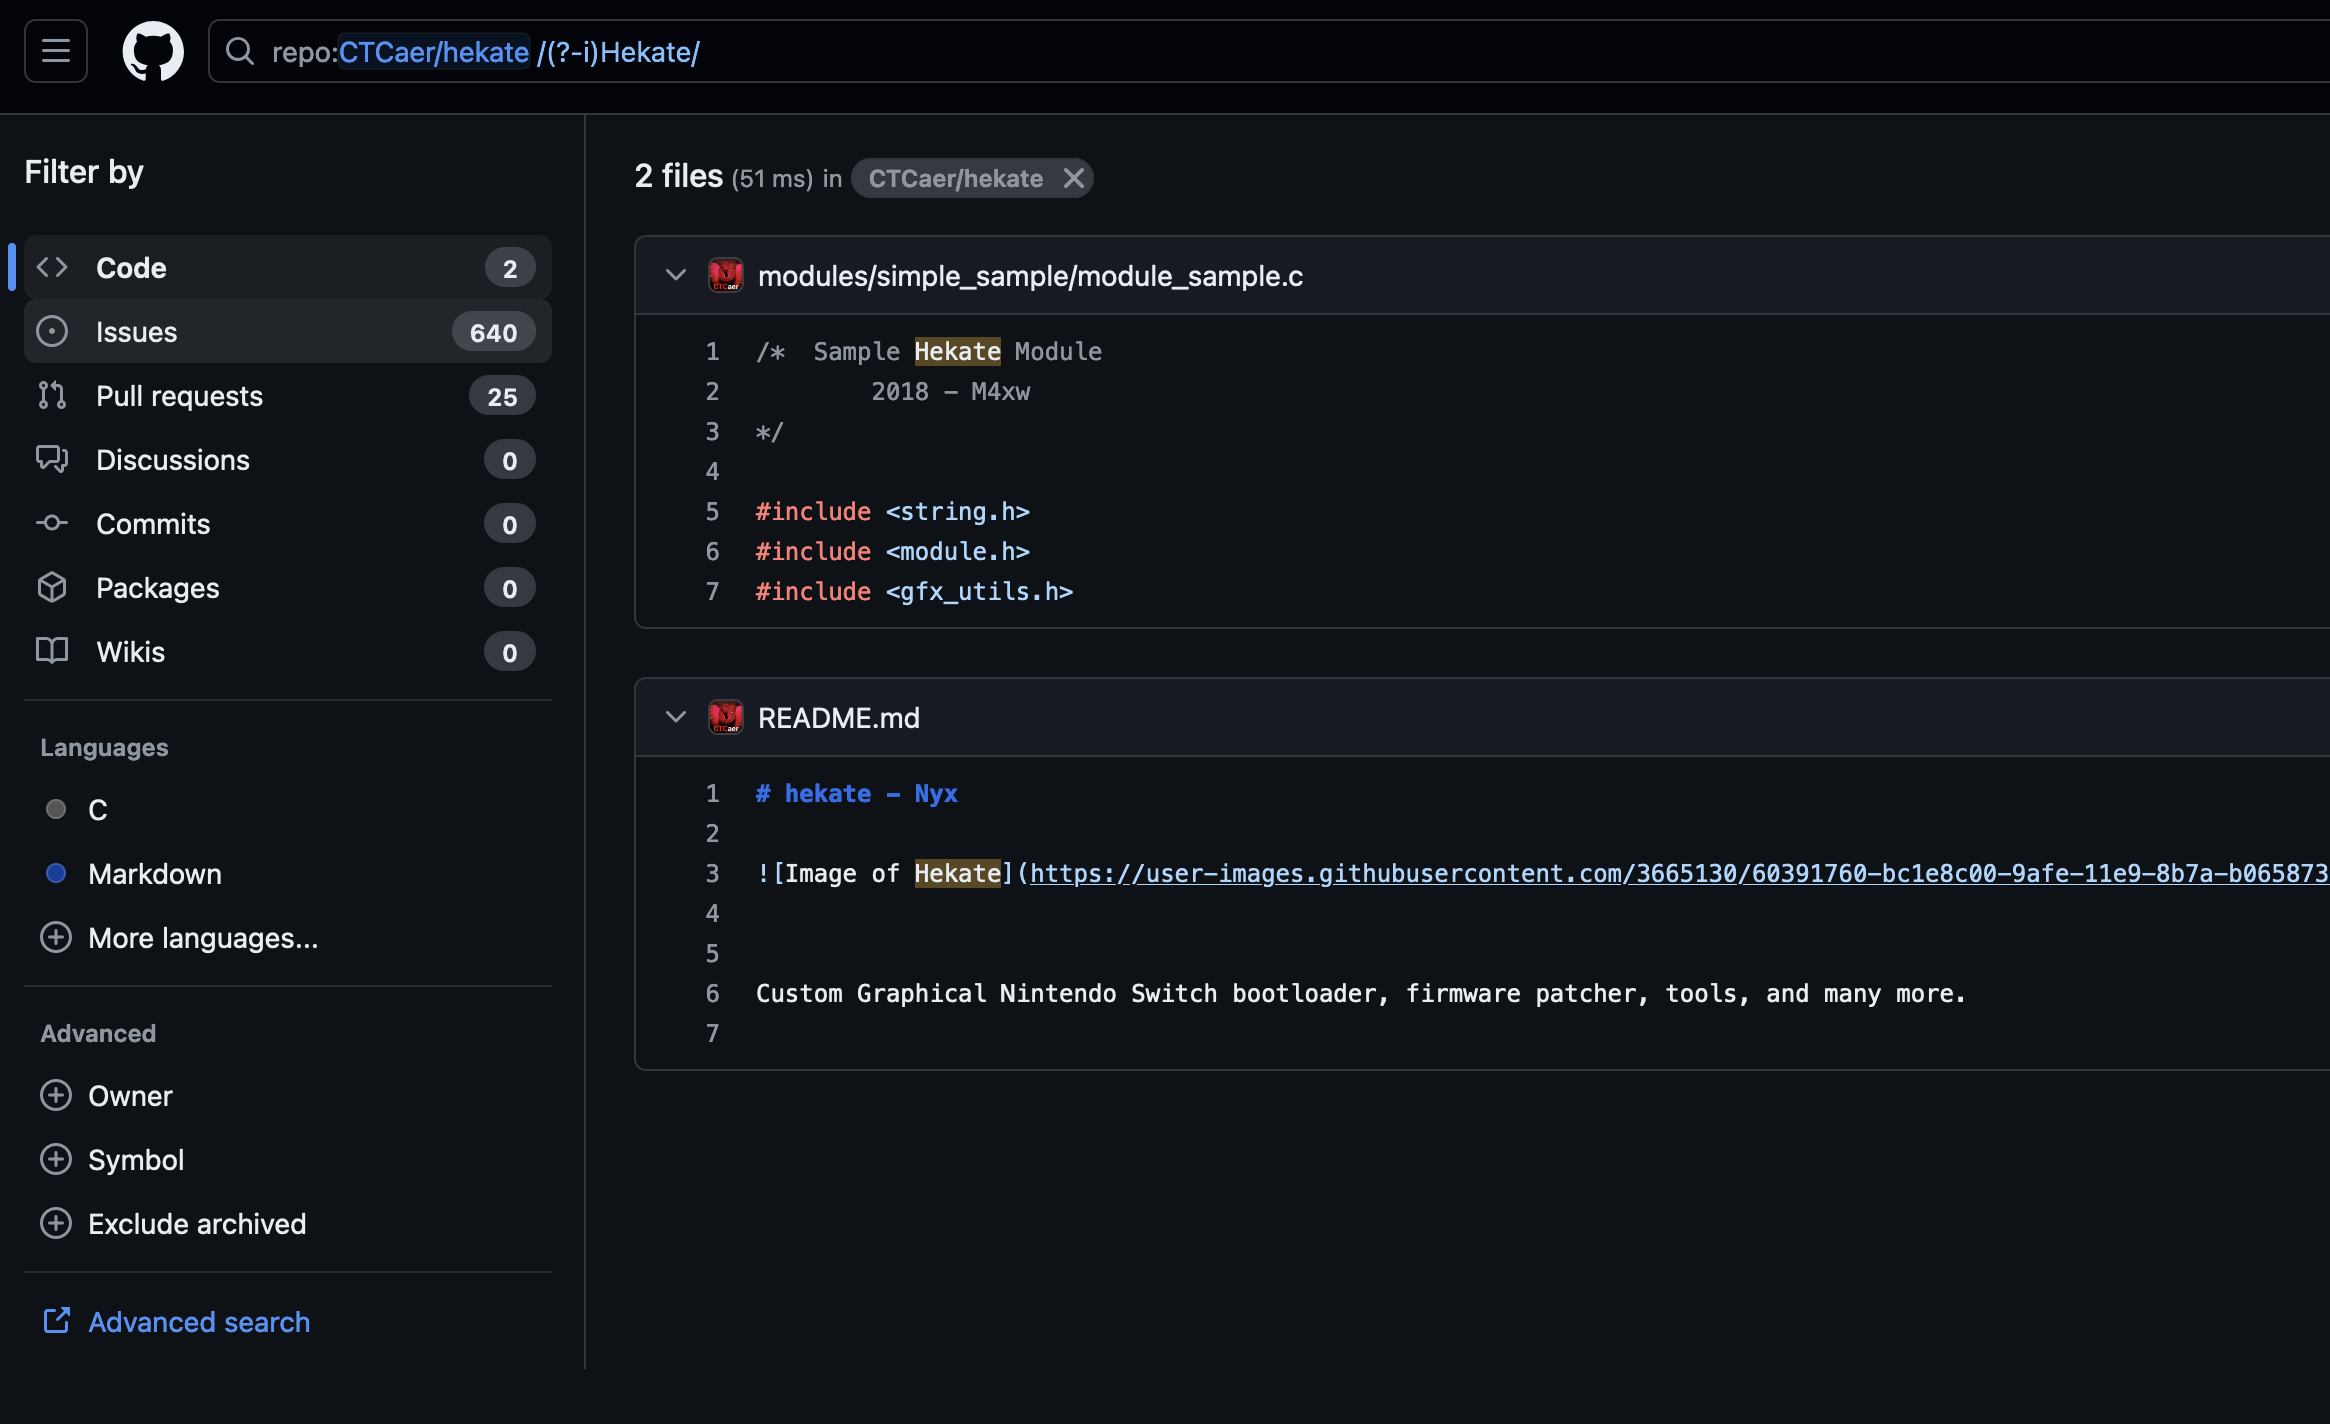
Task: Select the Packages filter
Action: 287,588
